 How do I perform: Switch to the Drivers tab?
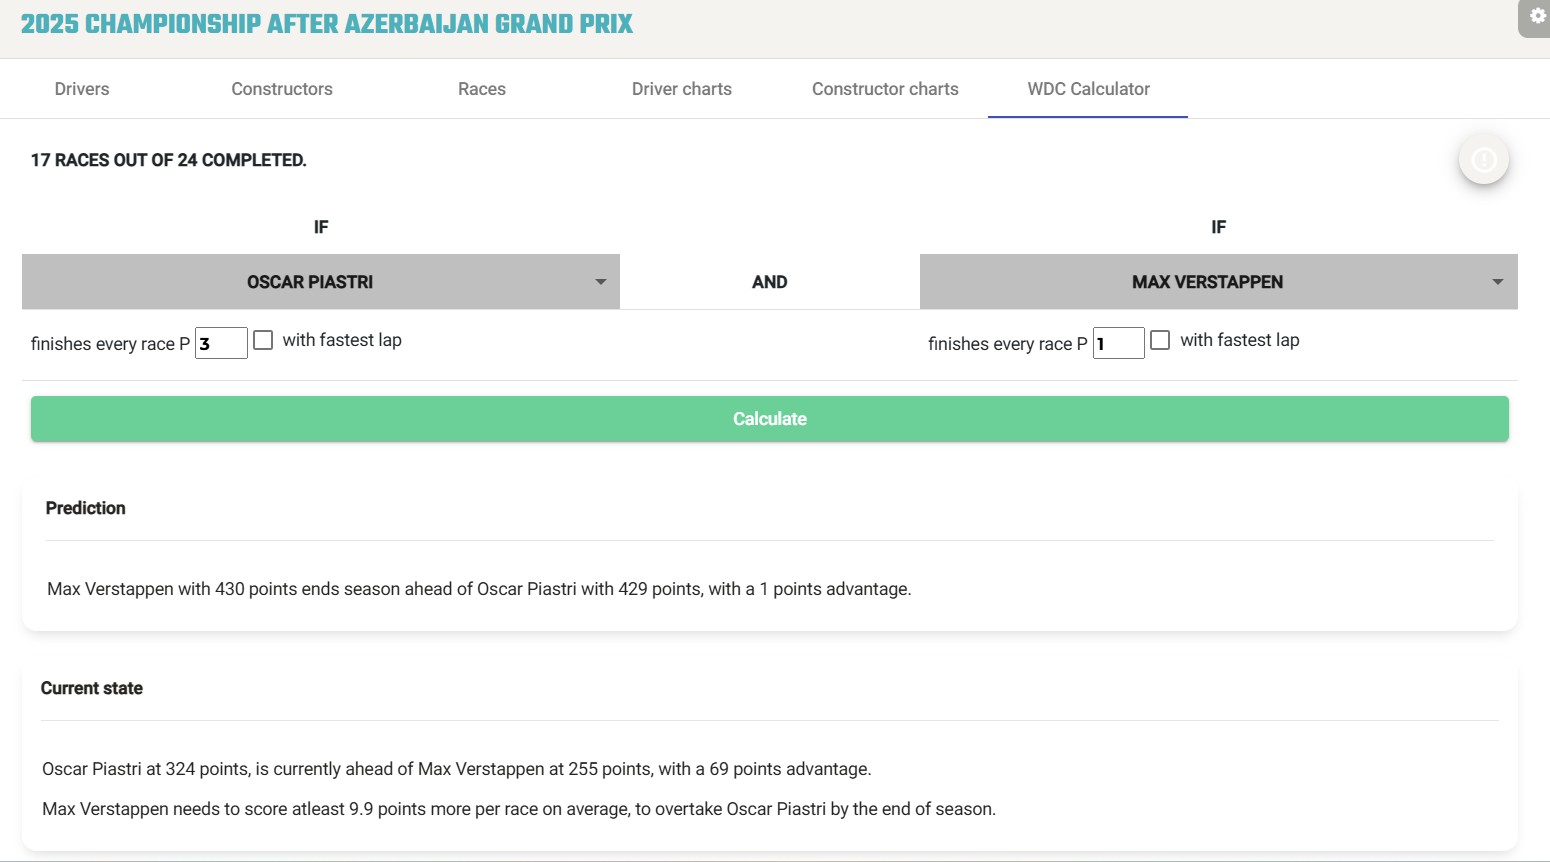tap(82, 89)
